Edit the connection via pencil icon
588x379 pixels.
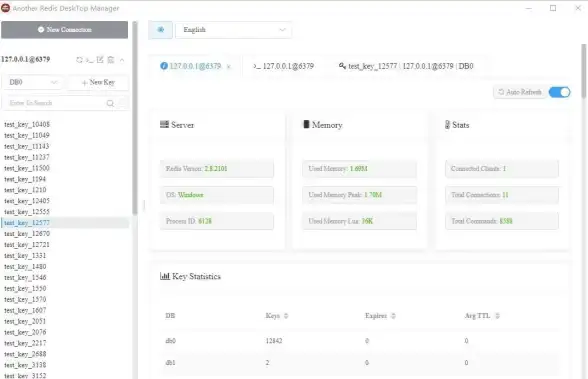click(100, 60)
